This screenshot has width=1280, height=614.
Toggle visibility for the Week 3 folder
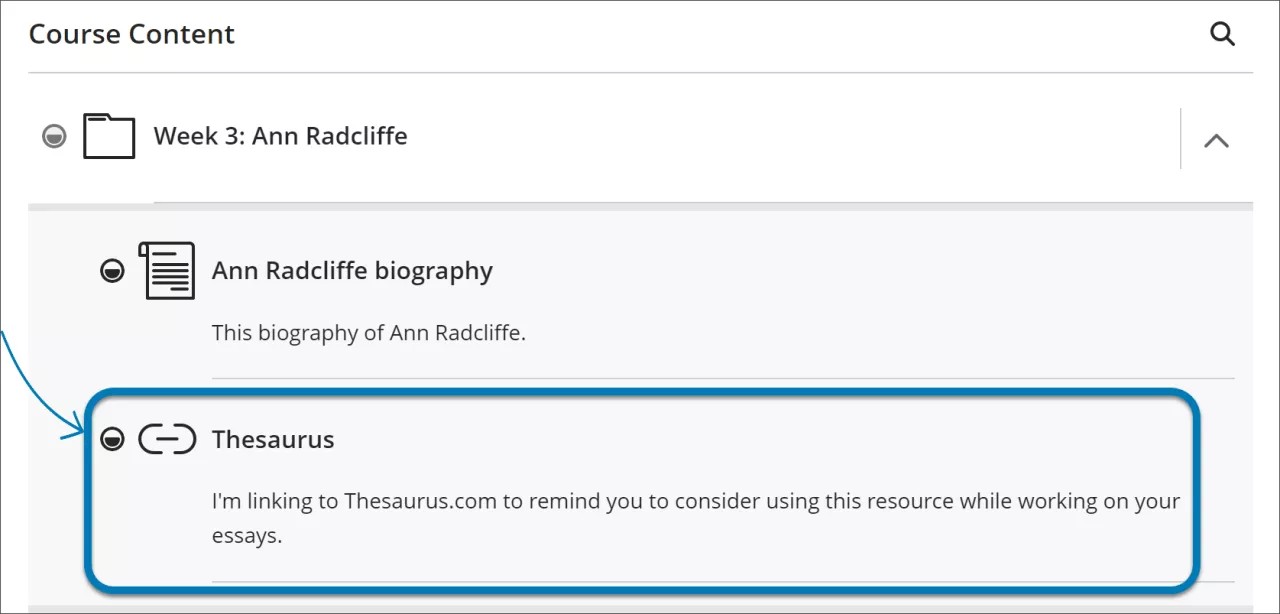click(53, 136)
